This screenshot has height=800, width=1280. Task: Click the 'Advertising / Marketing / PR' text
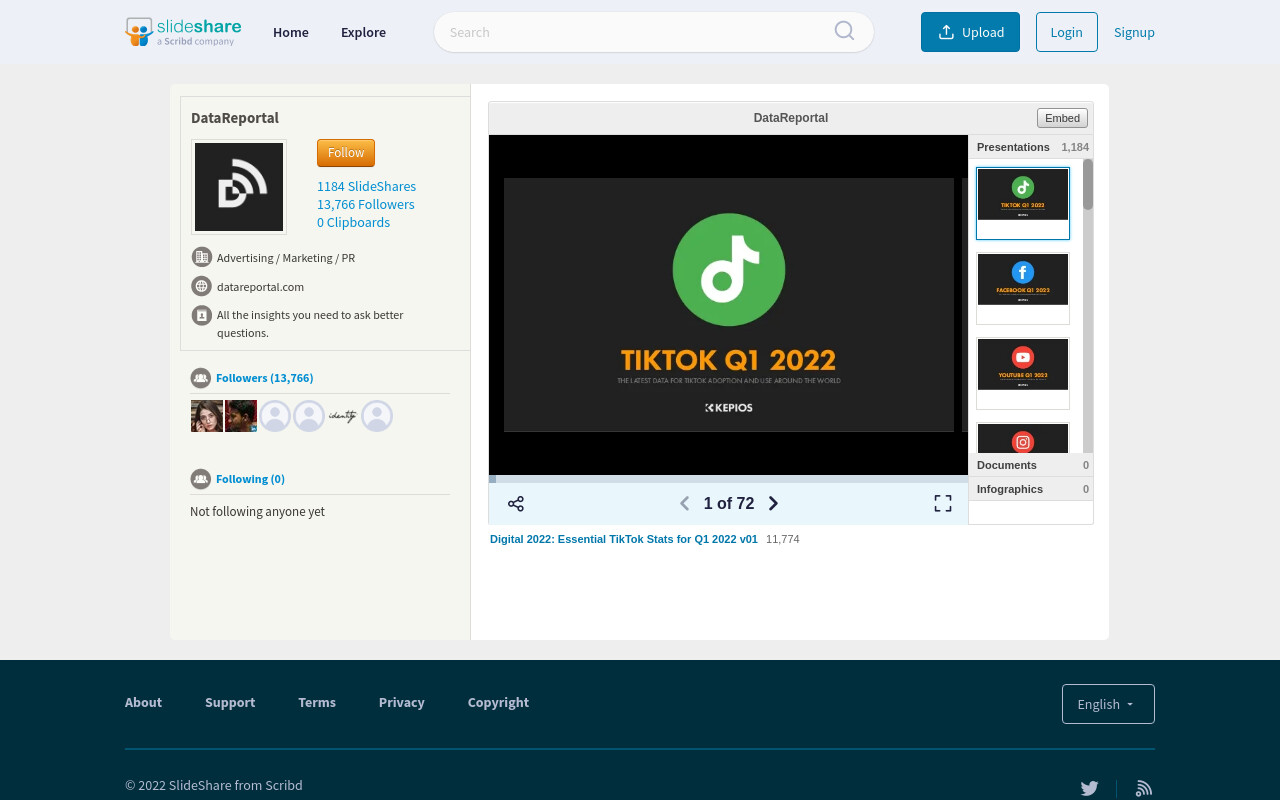[x=286, y=257]
